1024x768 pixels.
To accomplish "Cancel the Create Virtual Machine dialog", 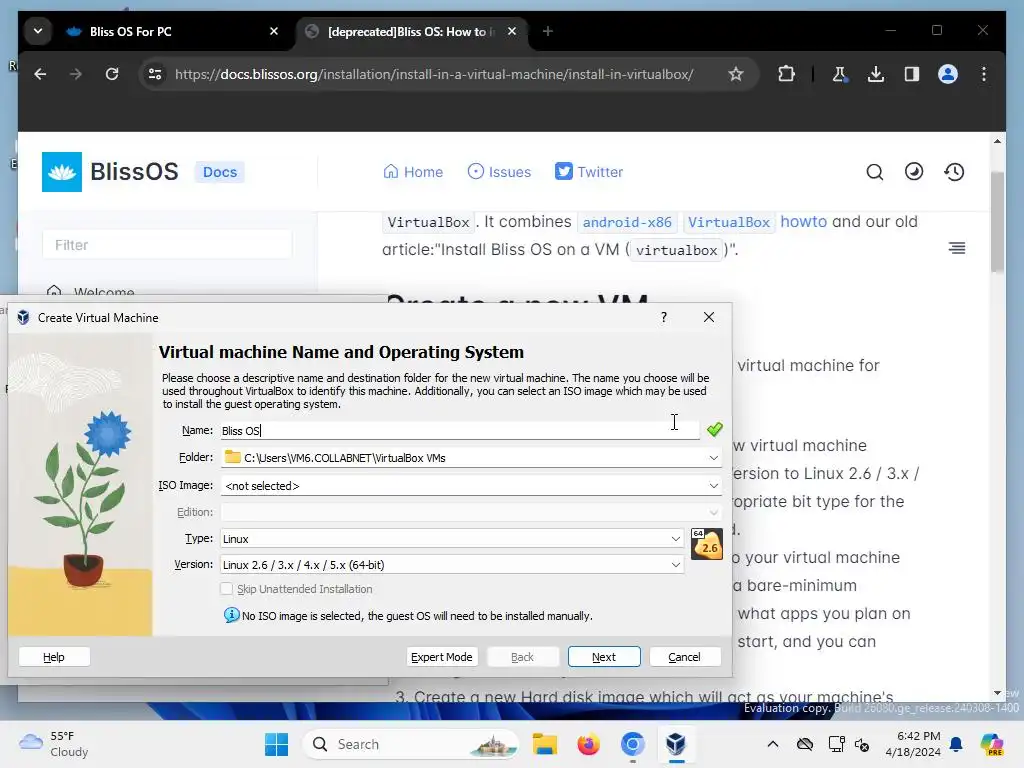I will click(x=684, y=657).
